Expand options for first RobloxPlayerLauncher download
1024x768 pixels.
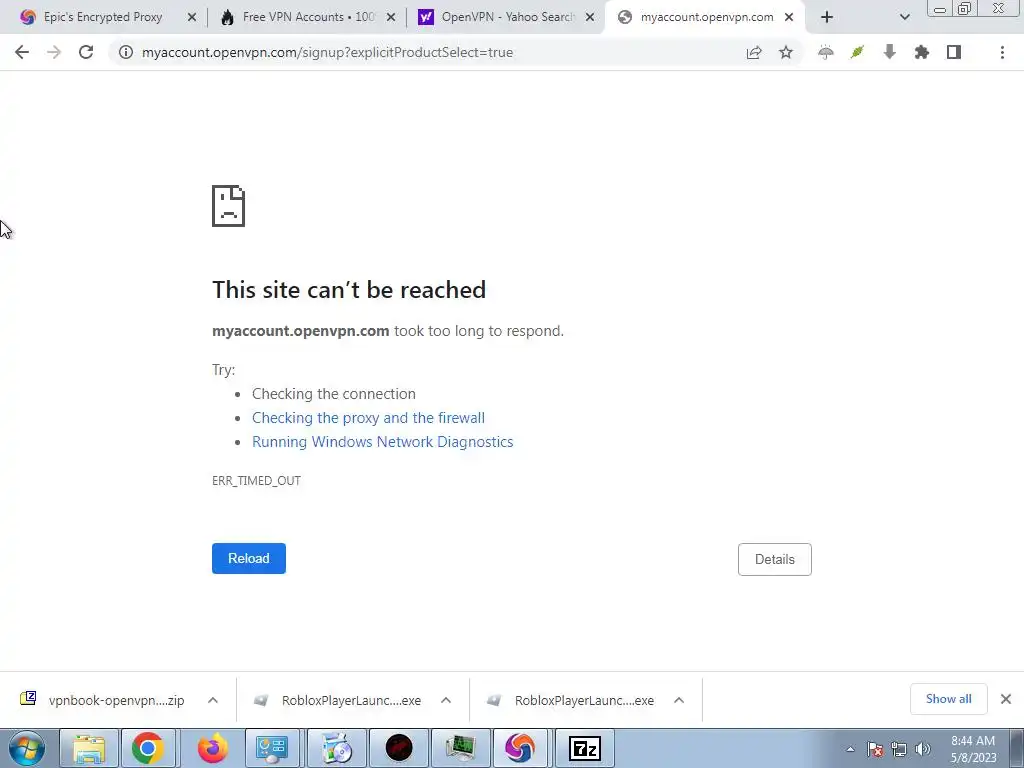446,700
